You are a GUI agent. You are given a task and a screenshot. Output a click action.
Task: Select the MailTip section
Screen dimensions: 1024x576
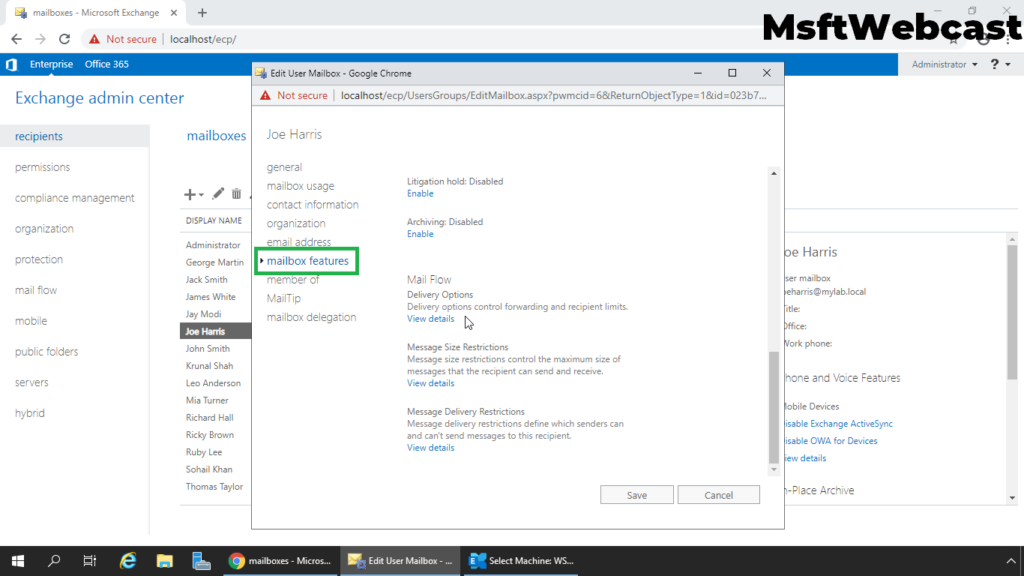(x=283, y=298)
